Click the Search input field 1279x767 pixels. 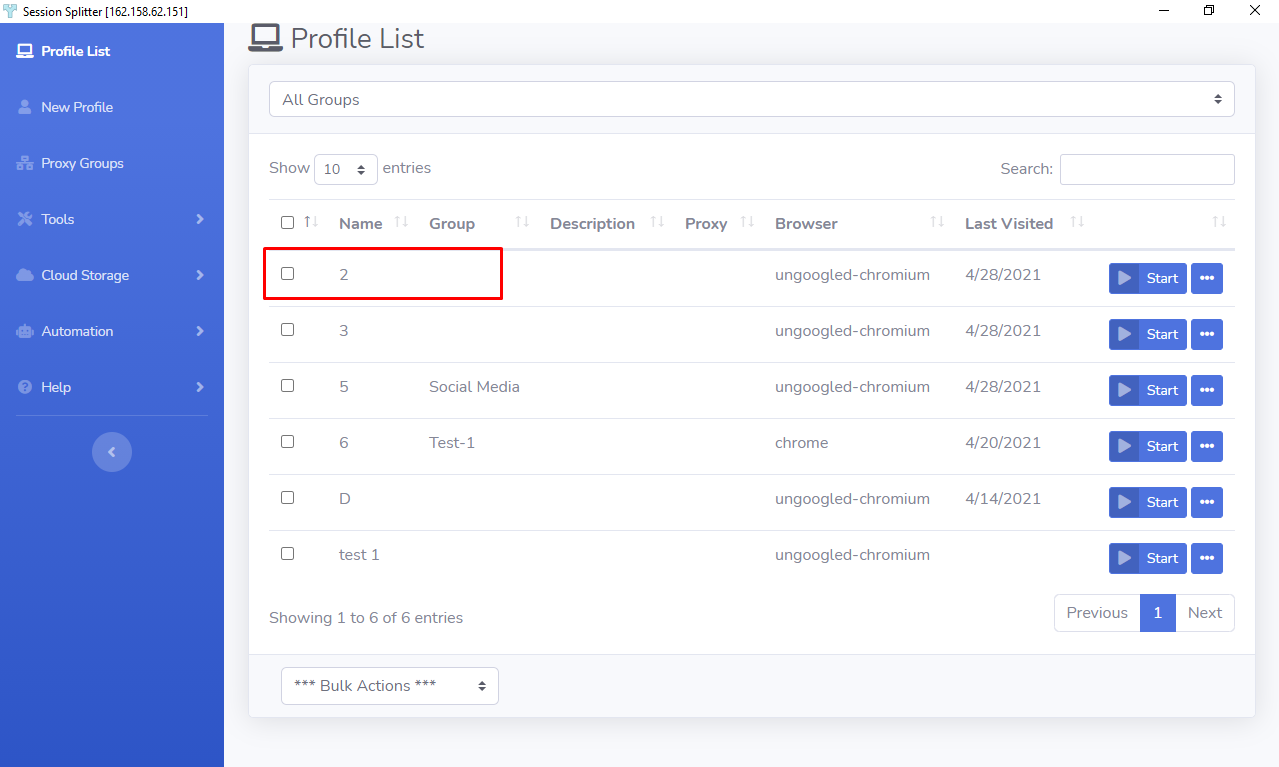point(1147,169)
